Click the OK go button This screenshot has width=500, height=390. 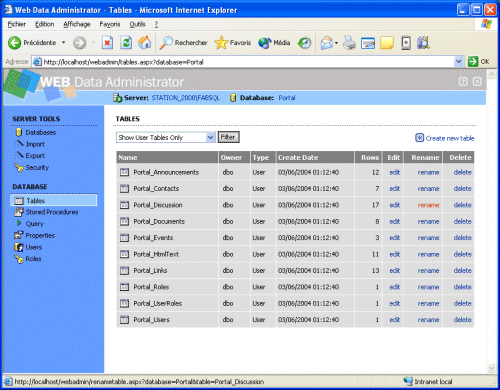pyautogui.click(x=479, y=62)
